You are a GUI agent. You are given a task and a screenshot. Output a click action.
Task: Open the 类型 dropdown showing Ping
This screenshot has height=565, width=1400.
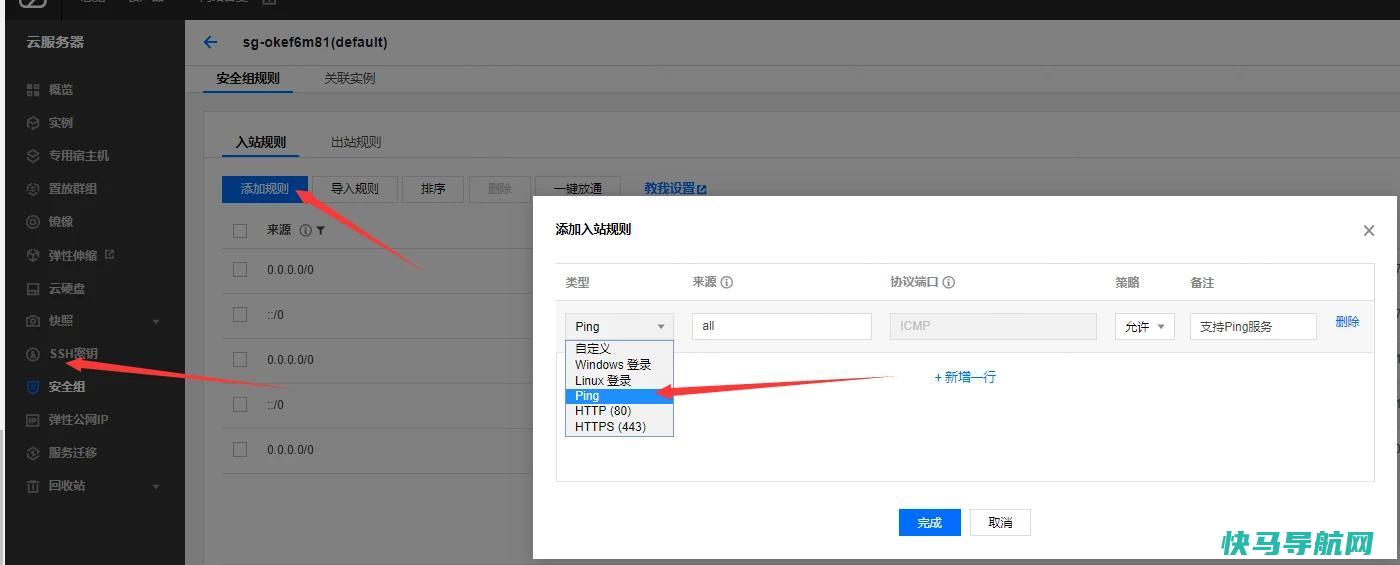(x=619, y=326)
